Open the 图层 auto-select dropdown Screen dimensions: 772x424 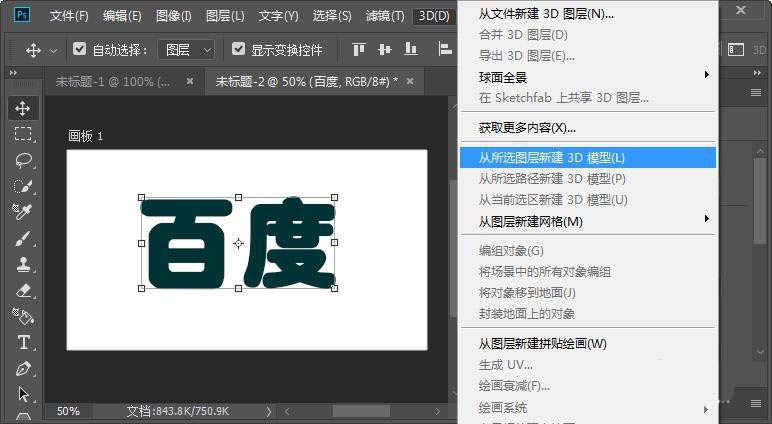pos(189,49)
